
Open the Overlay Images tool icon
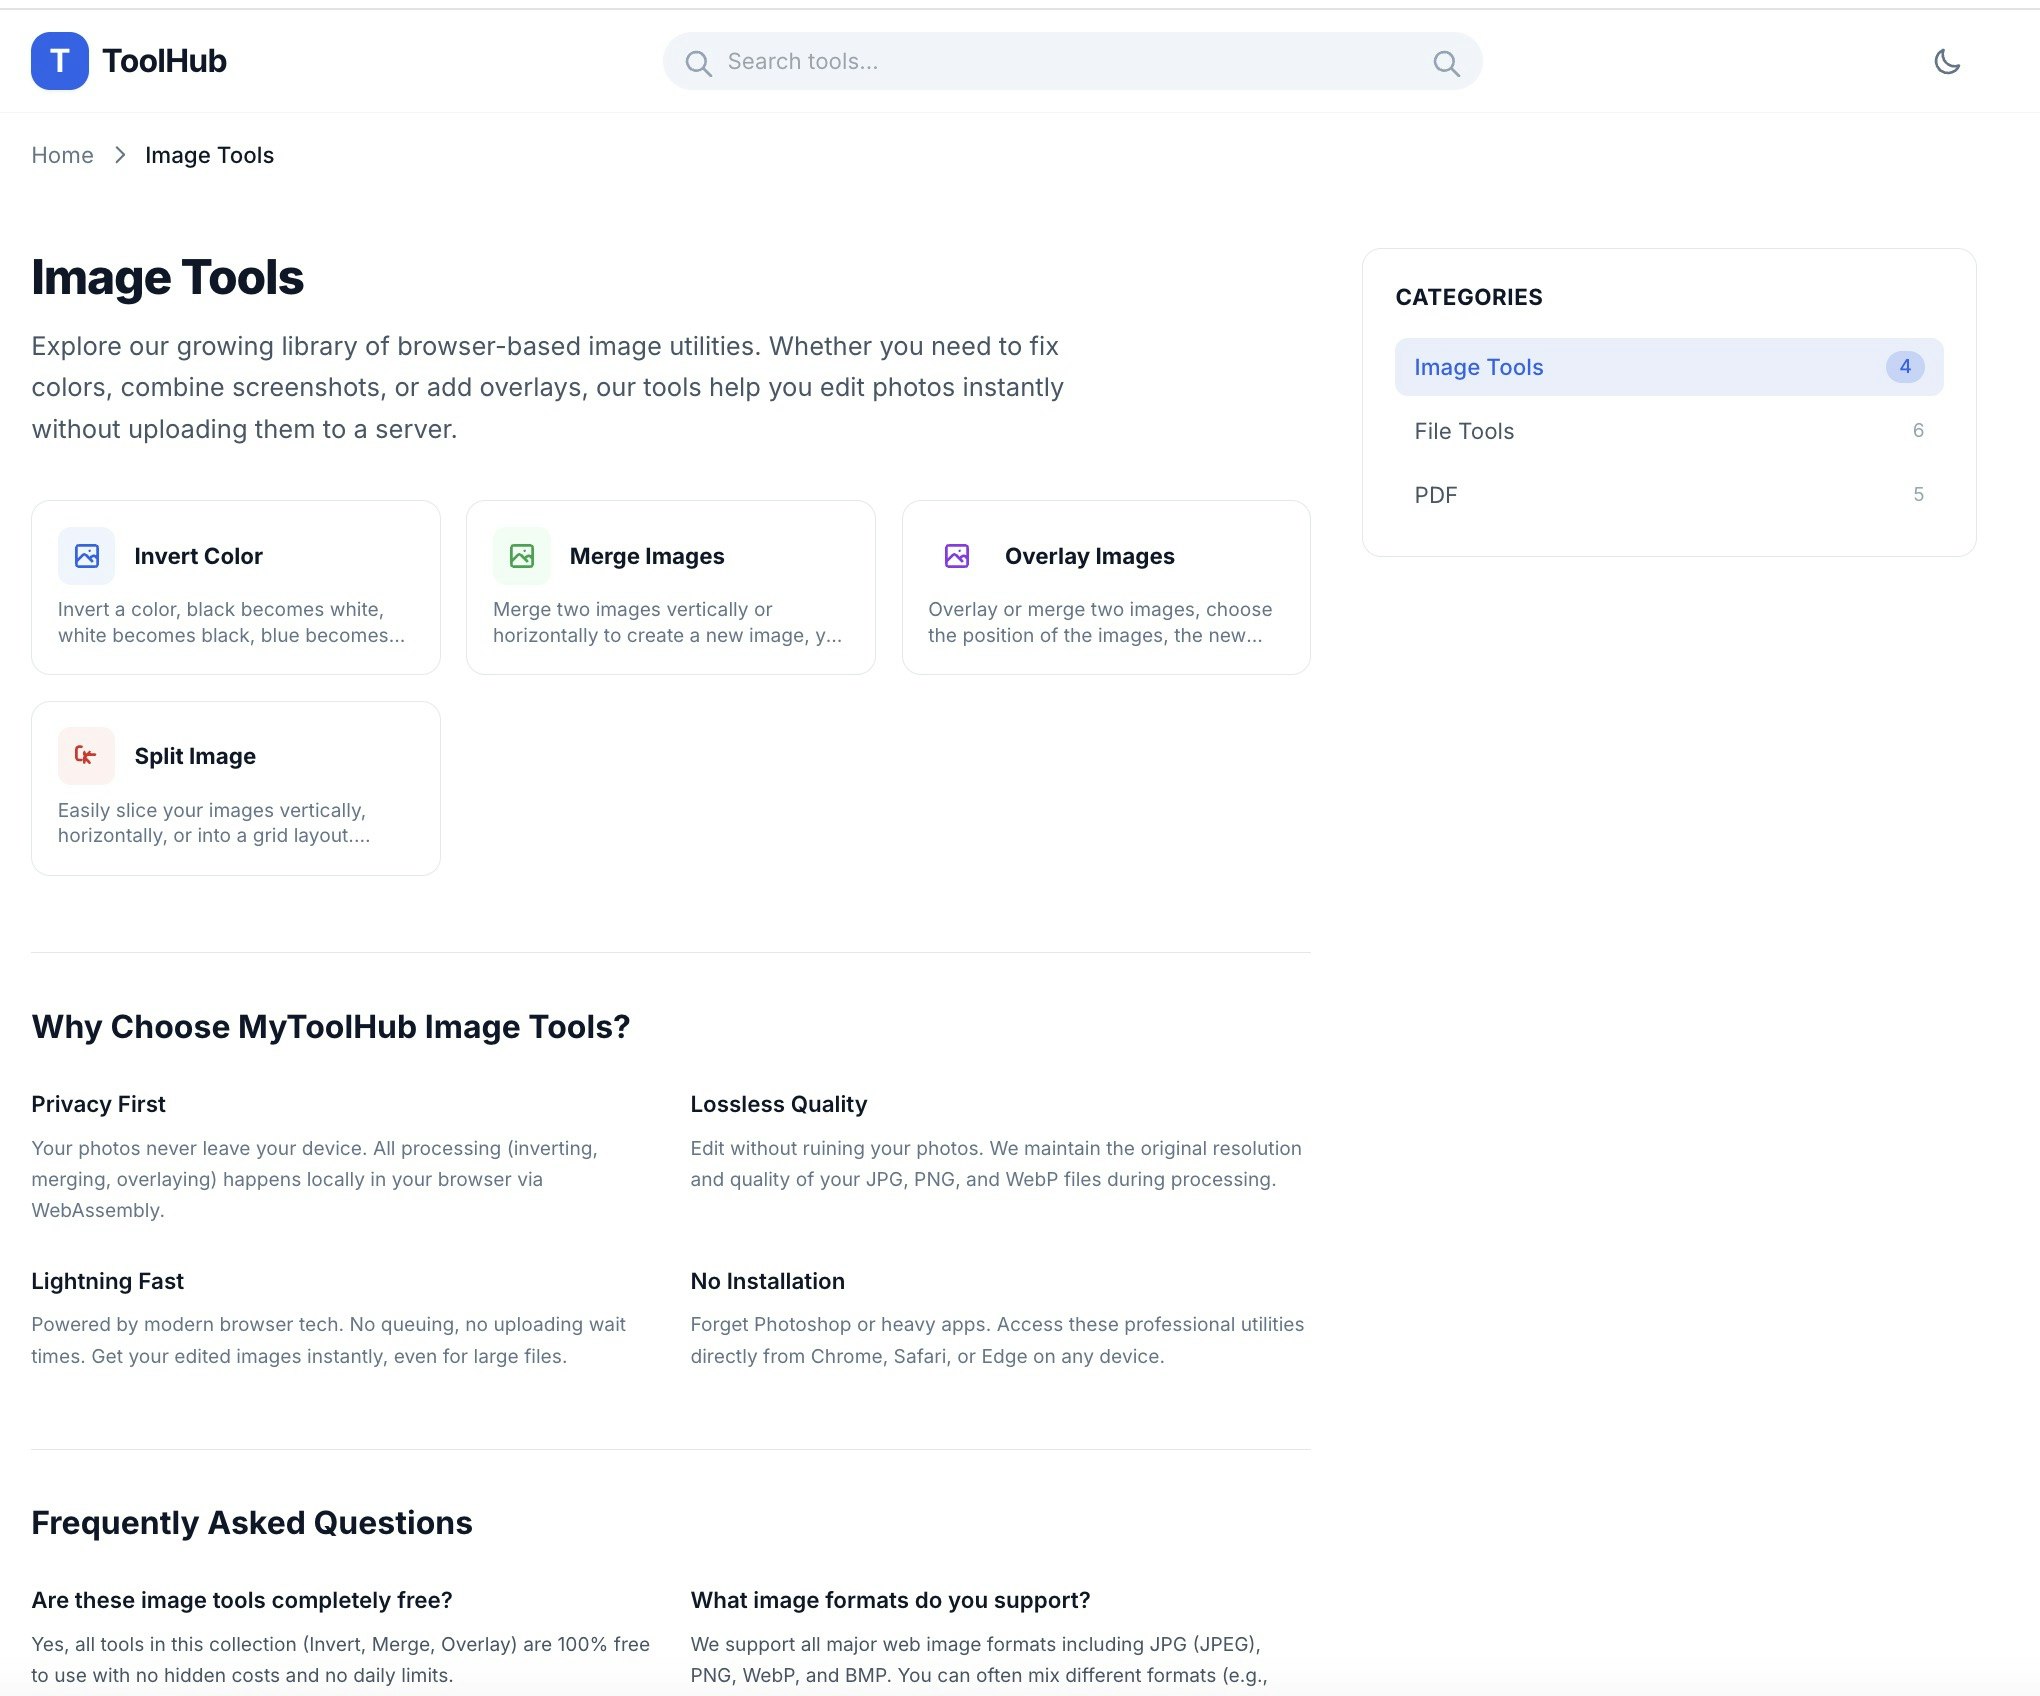pyautogui.click(x=957, y=556)
